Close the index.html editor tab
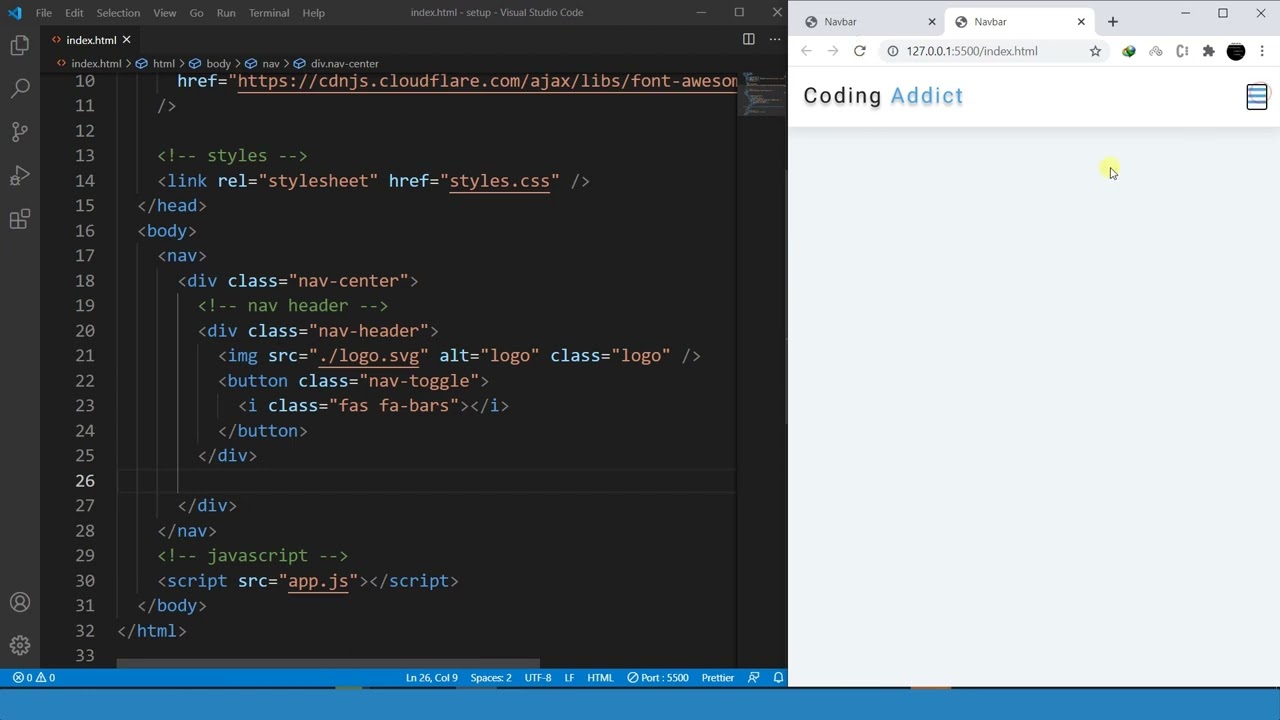The height and width of the screenshot is (720, 1280). pos(126,40)
